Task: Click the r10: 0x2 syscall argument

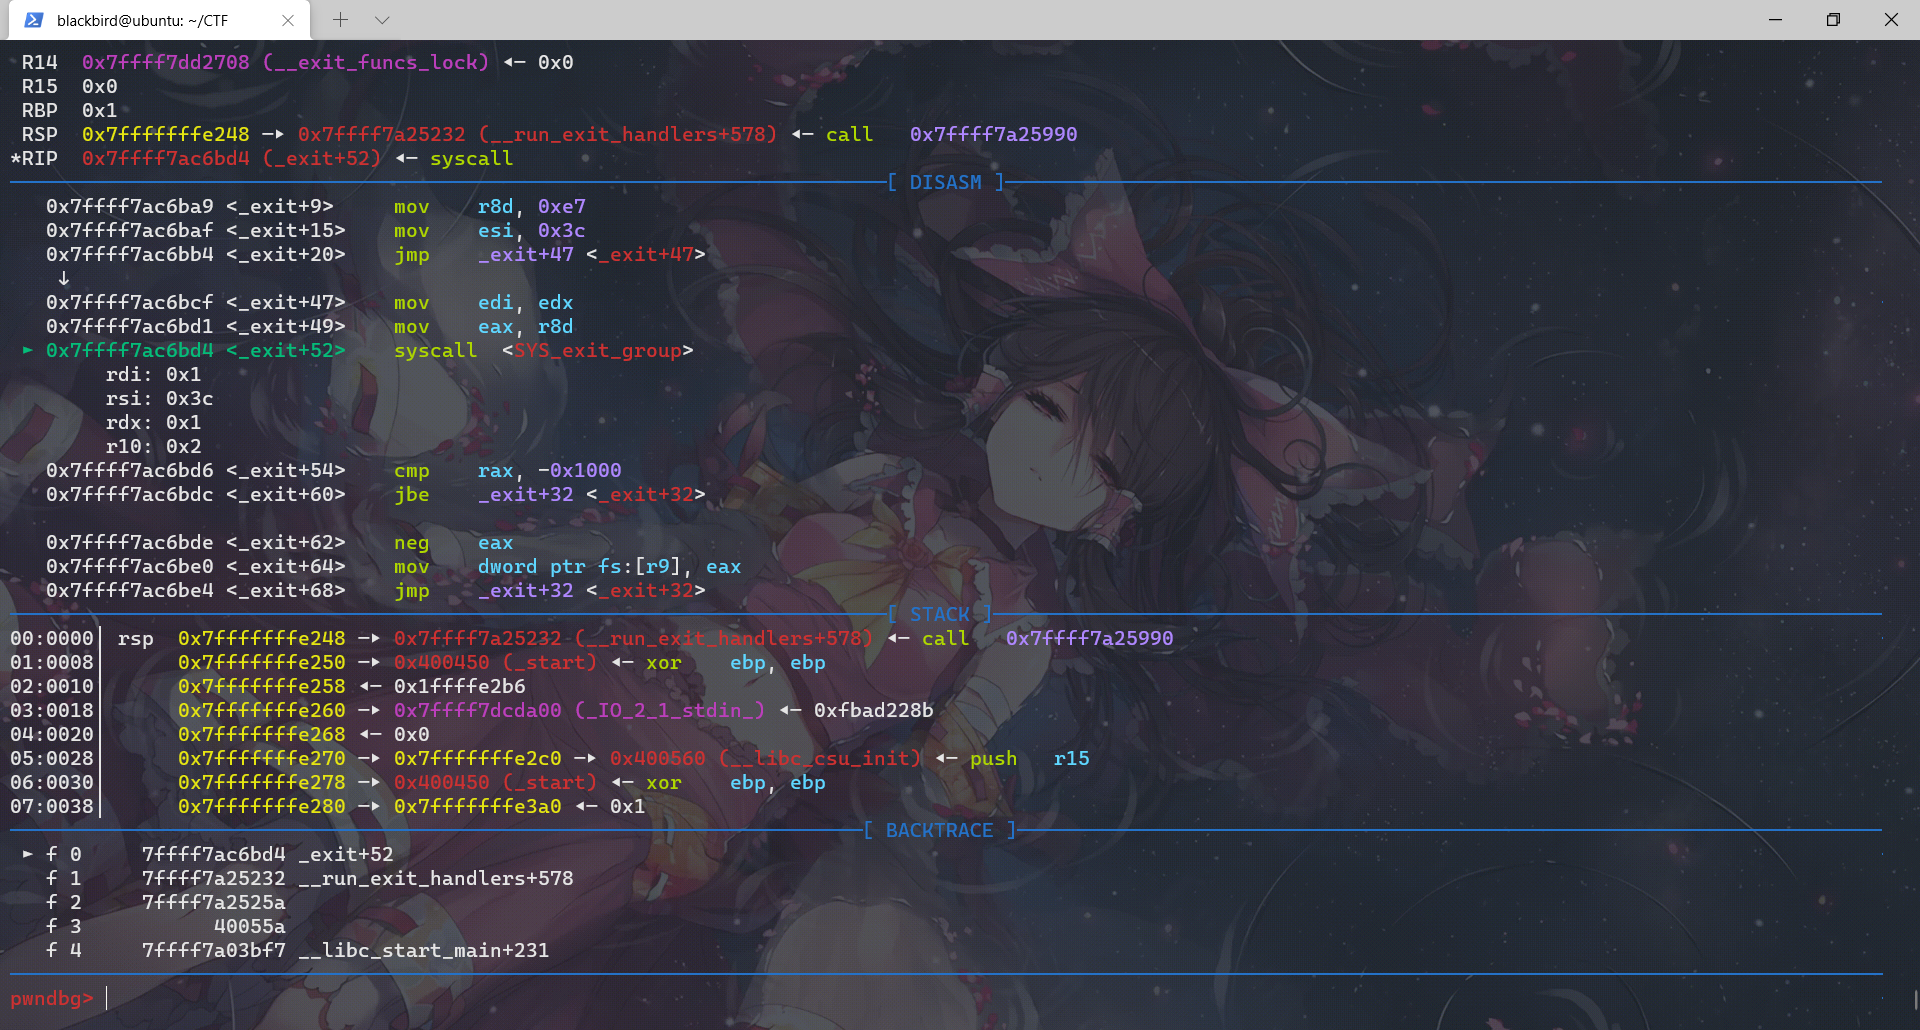Action: click(x=154, y=446)
